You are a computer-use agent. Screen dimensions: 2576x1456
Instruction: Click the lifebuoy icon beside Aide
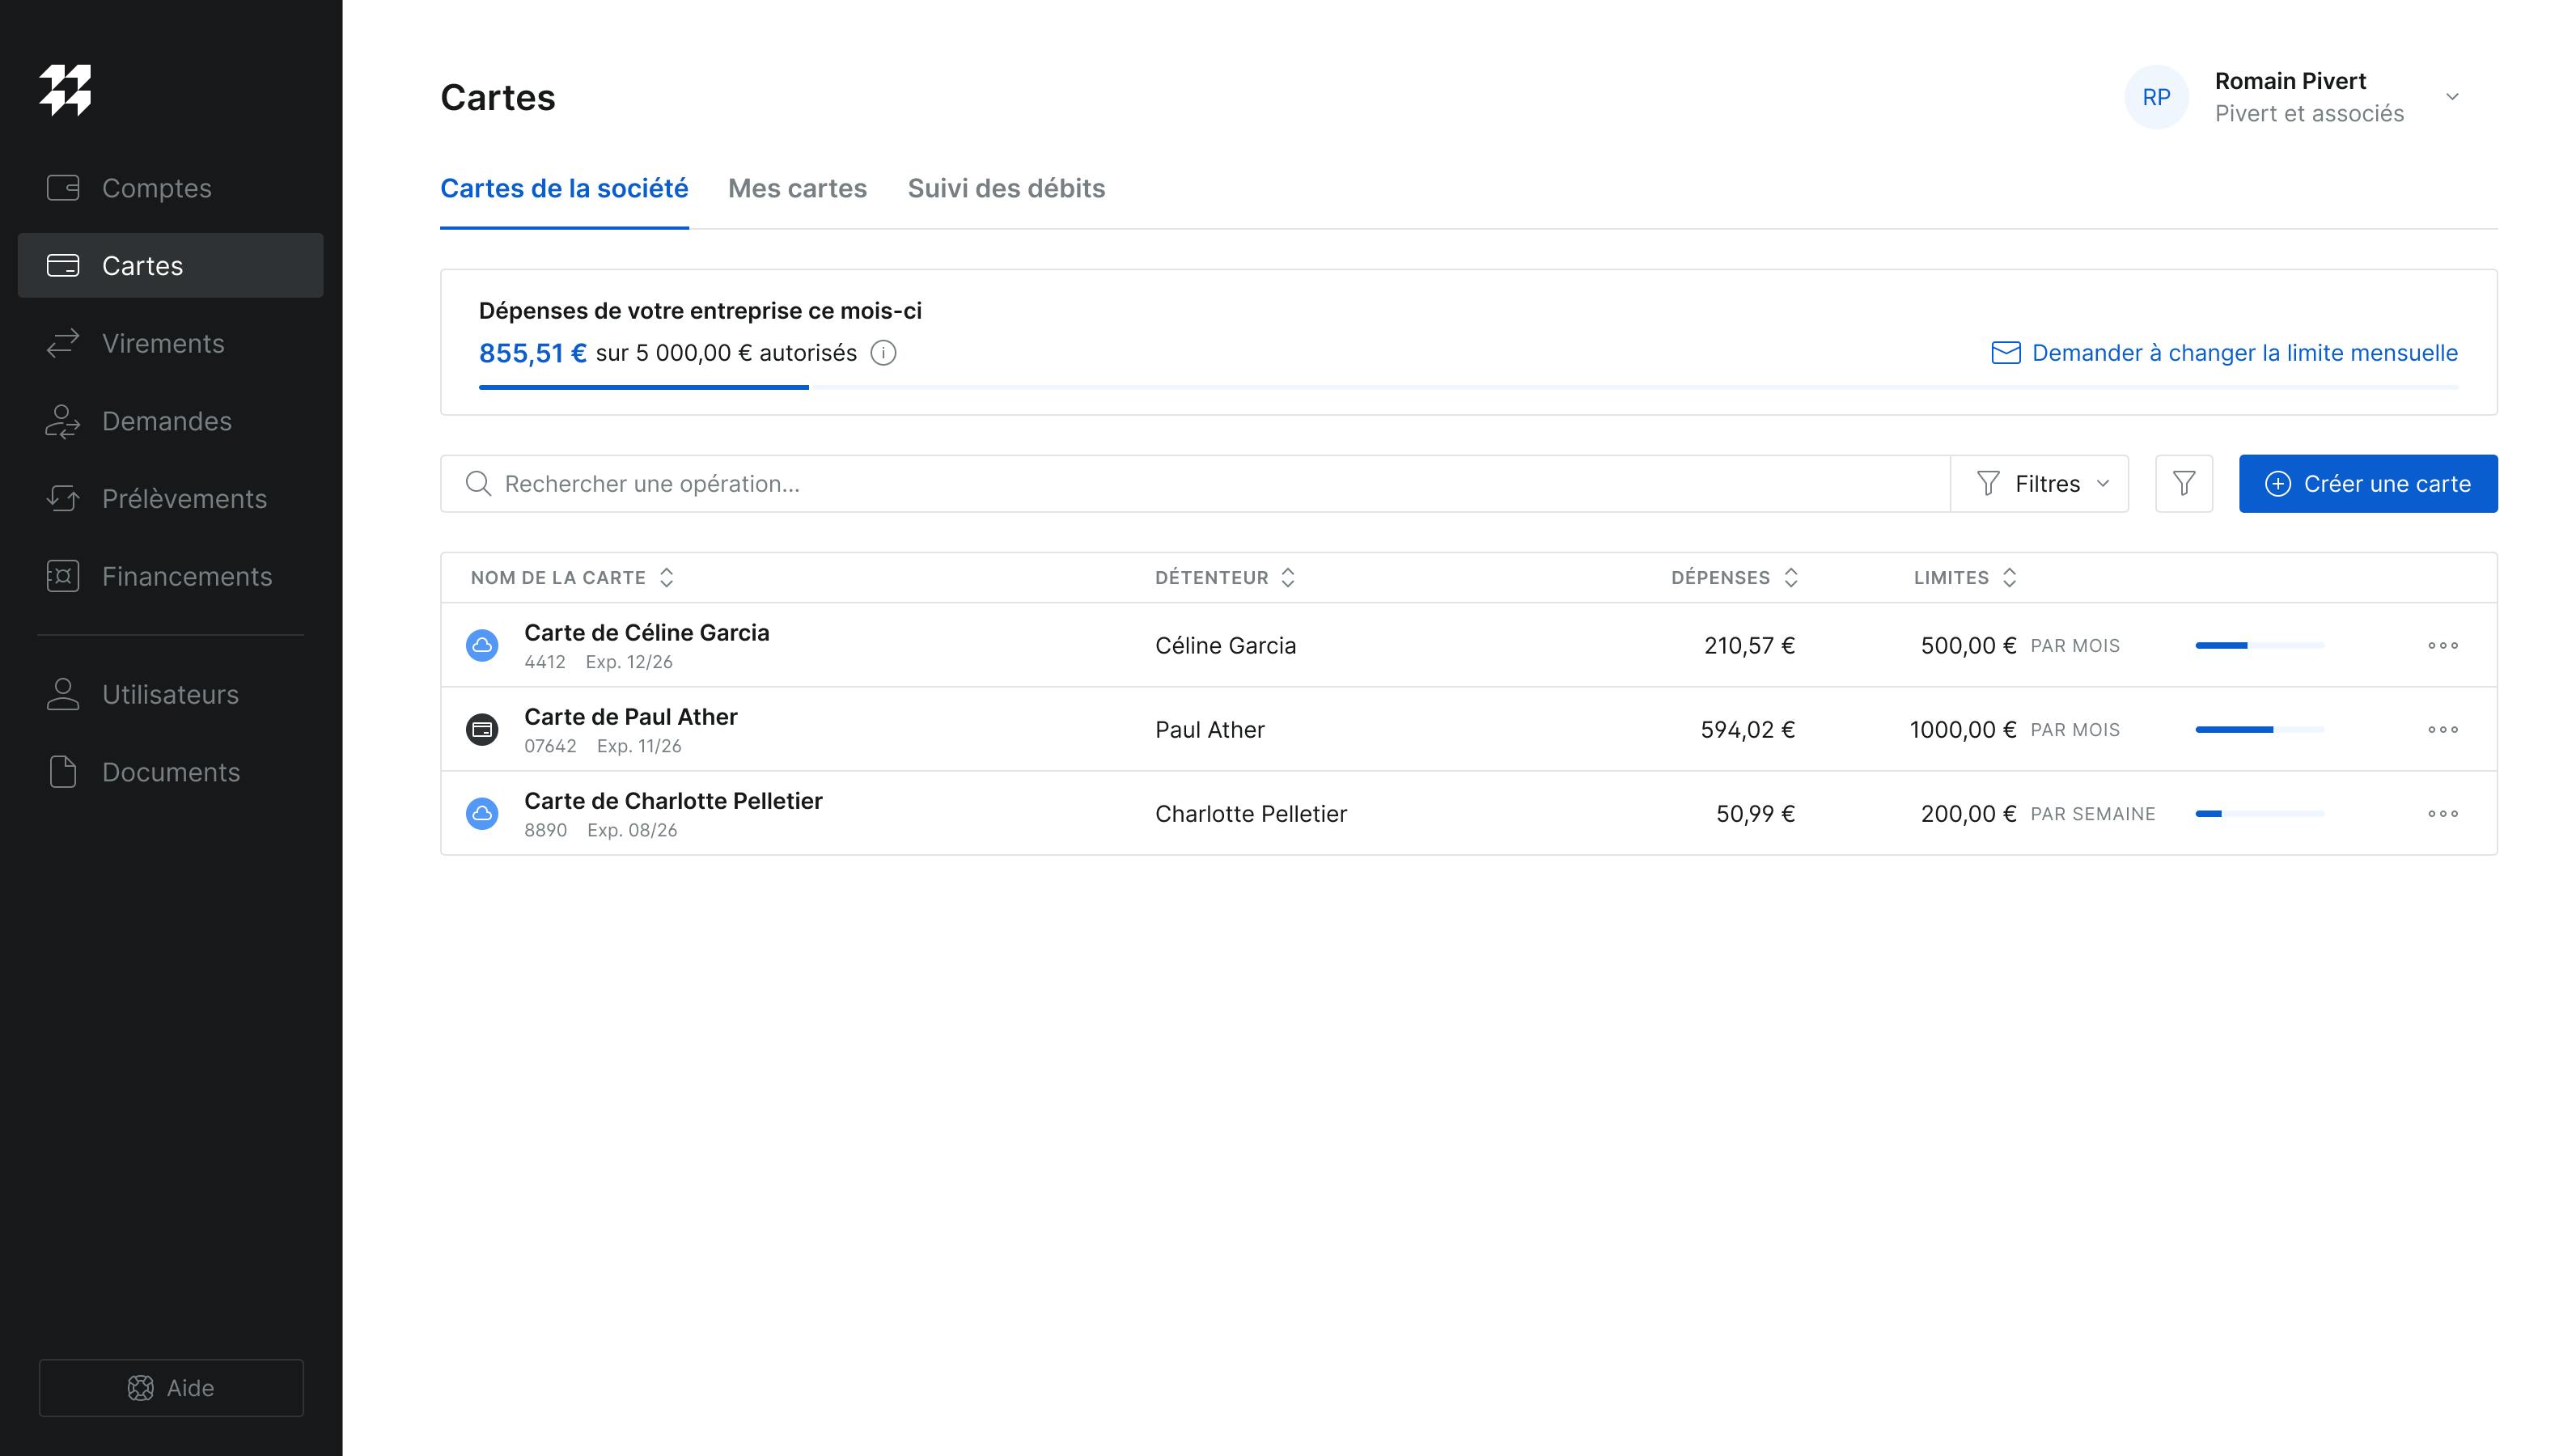[141, 1388]
